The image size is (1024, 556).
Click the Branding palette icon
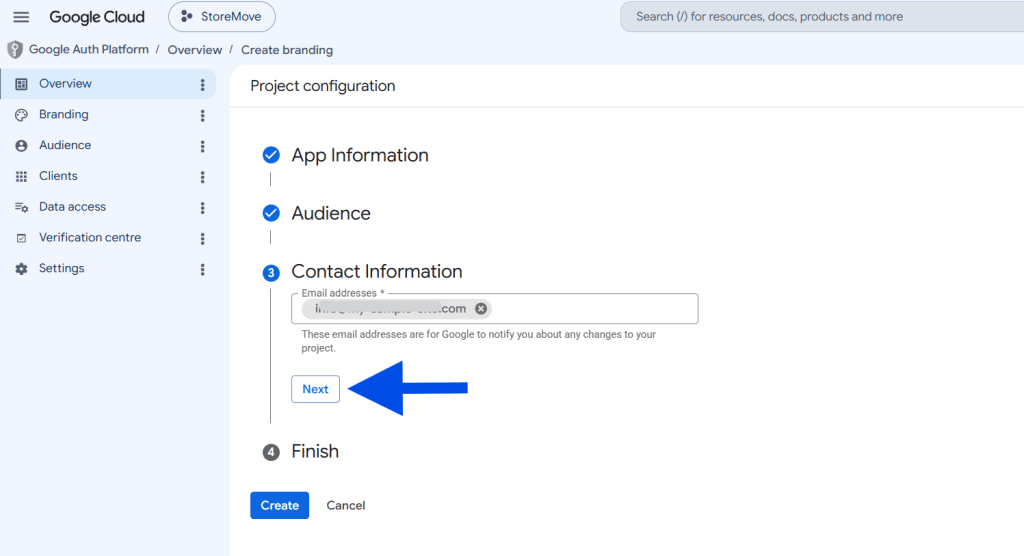click(x=22, y=115)
